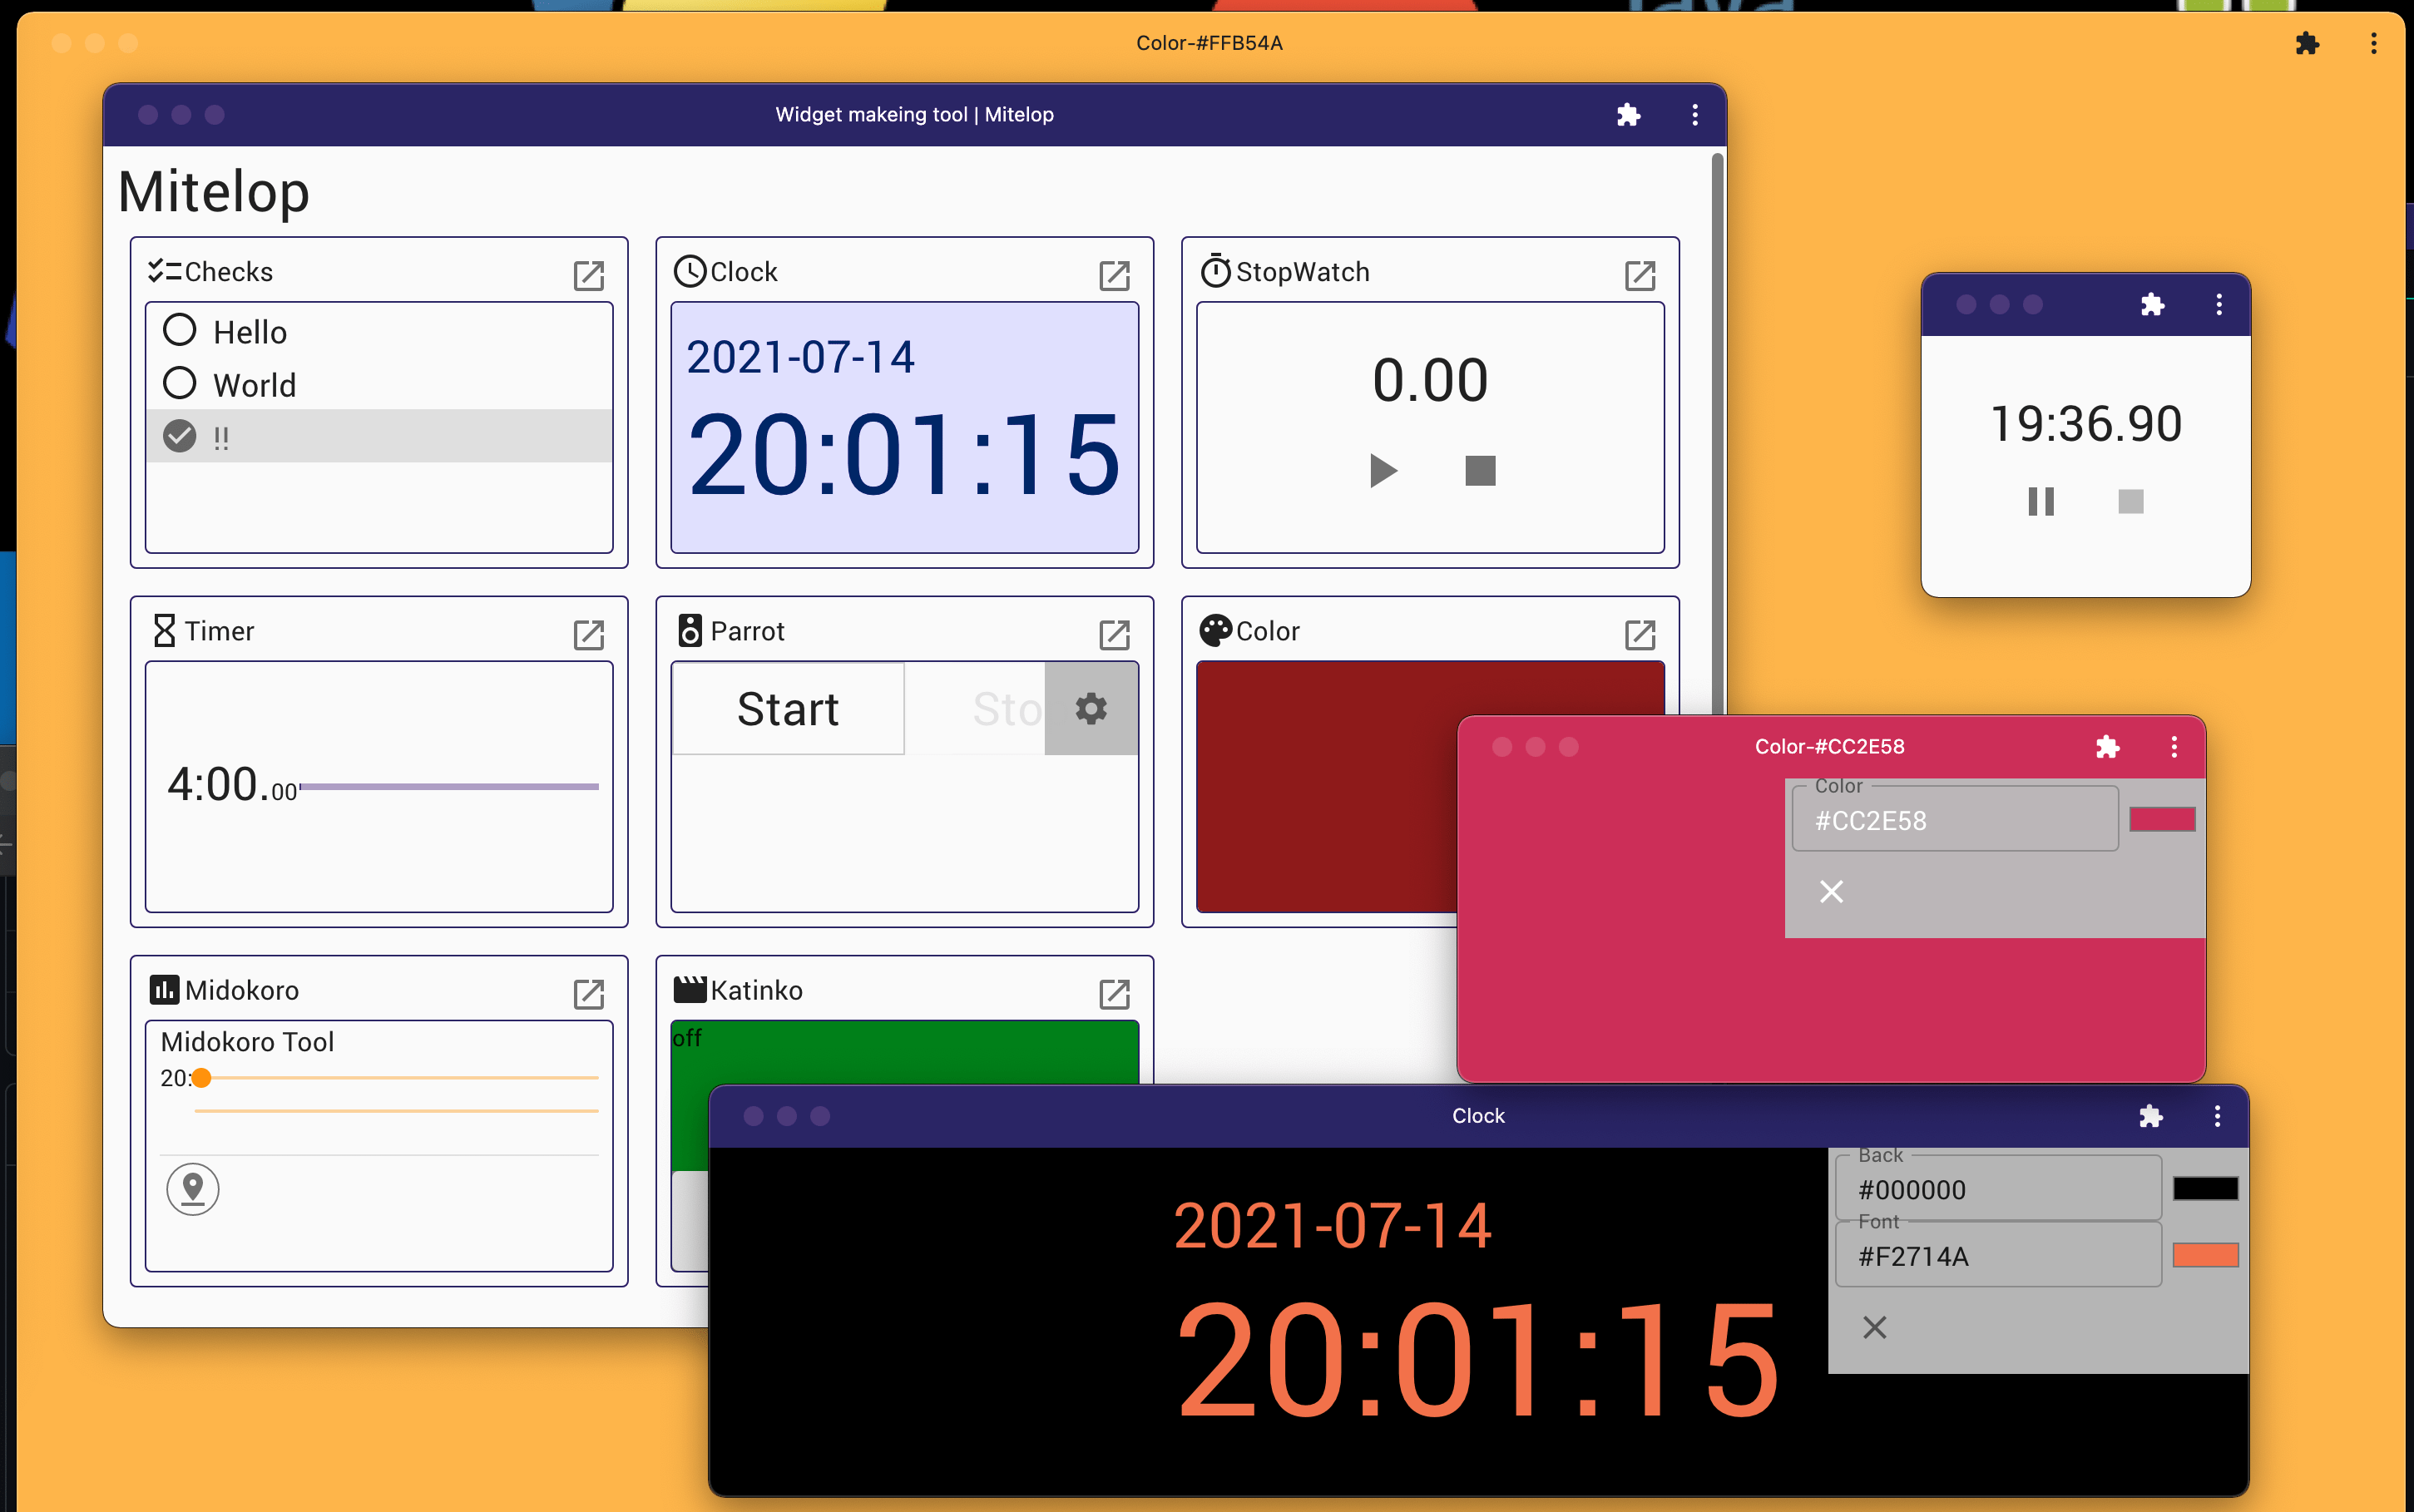
Task: Open Parrot settings gear
Action: [1091, 708]
